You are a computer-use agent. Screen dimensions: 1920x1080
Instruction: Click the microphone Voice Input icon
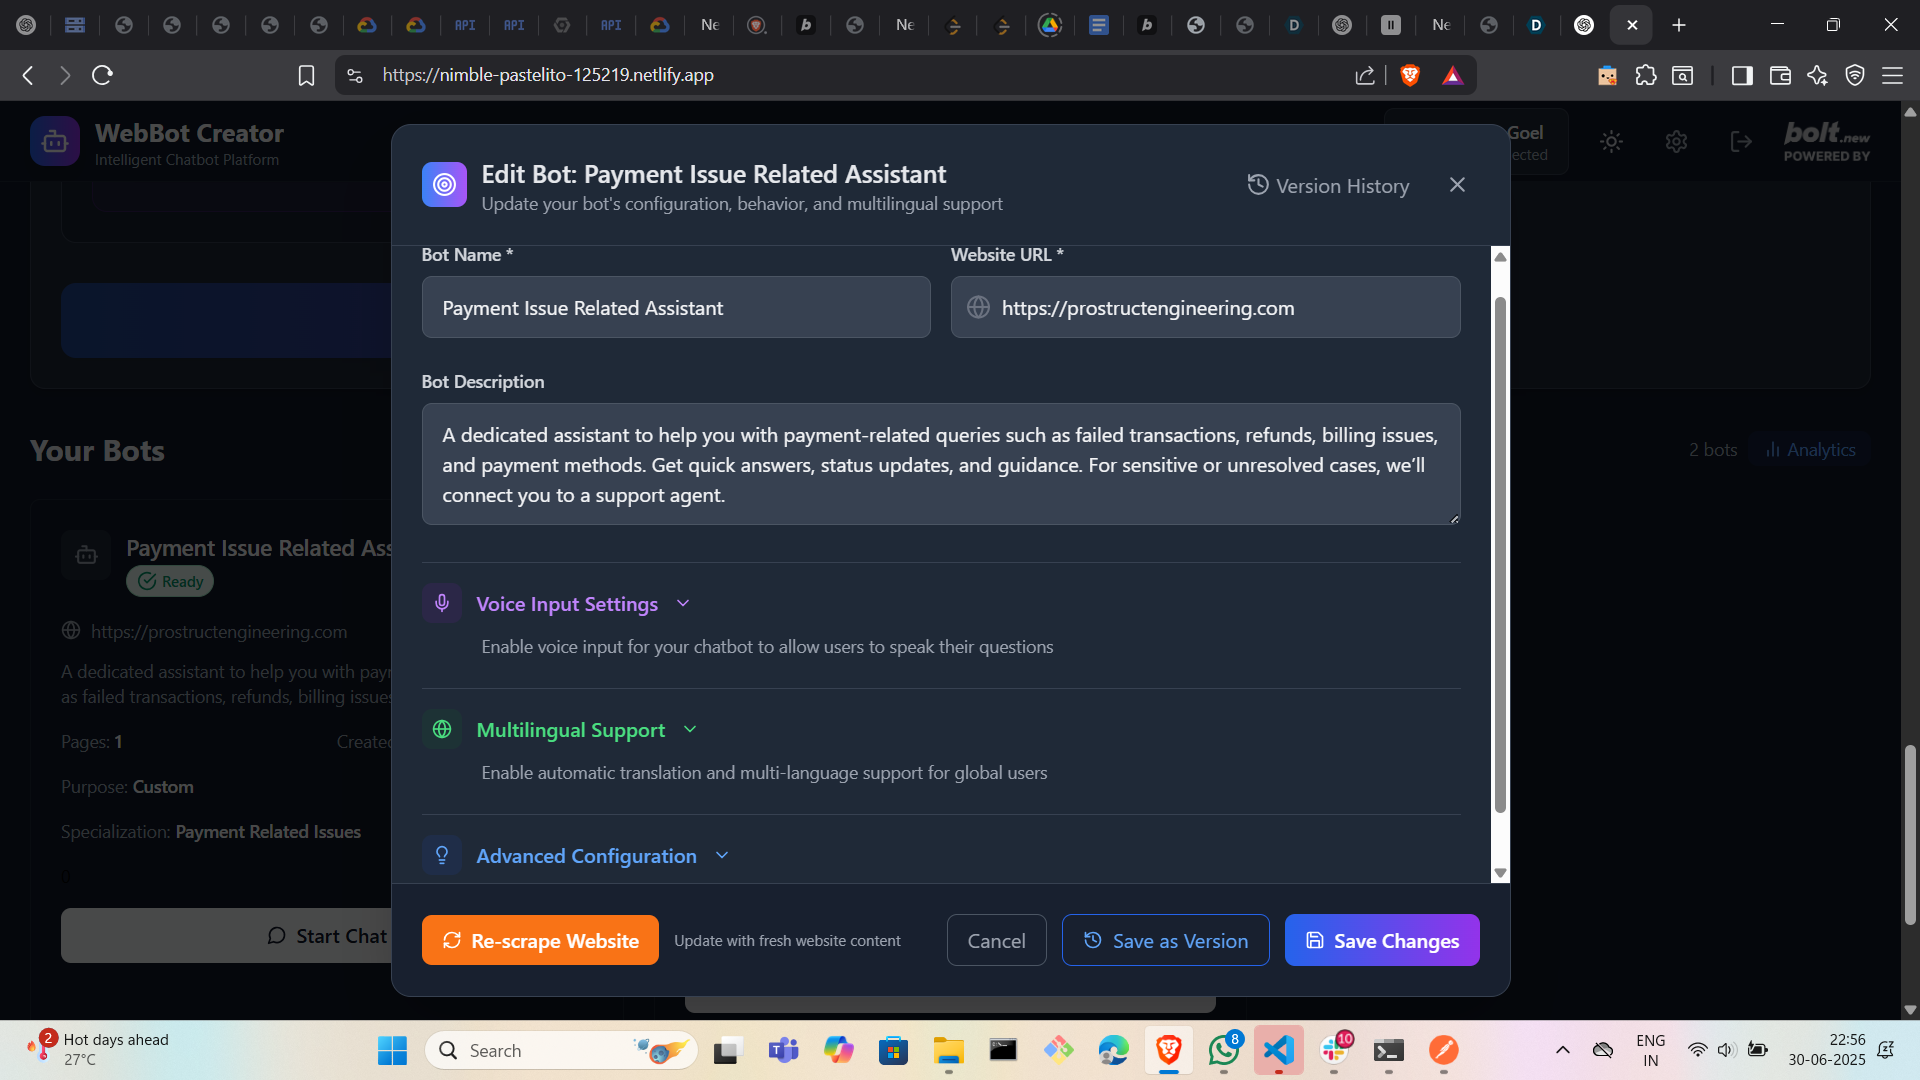pyautogui.click(x=442, y=603)
